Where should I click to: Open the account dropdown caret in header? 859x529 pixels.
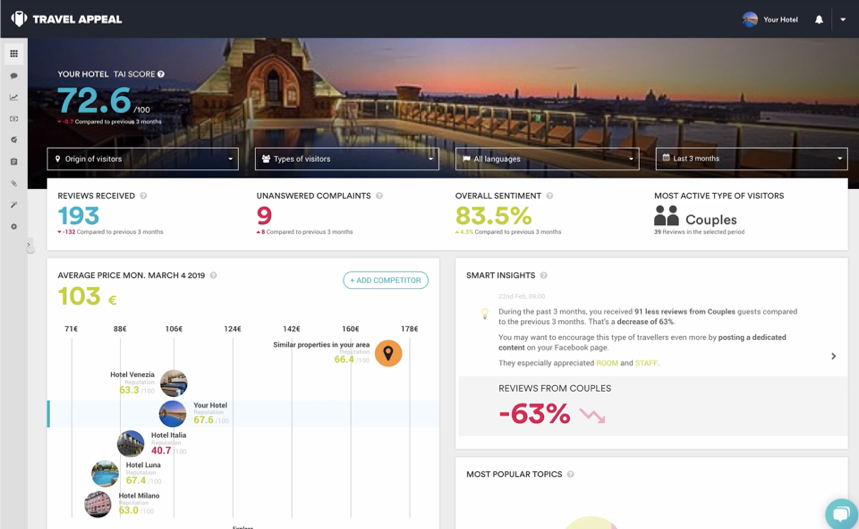tap(843, 20)
